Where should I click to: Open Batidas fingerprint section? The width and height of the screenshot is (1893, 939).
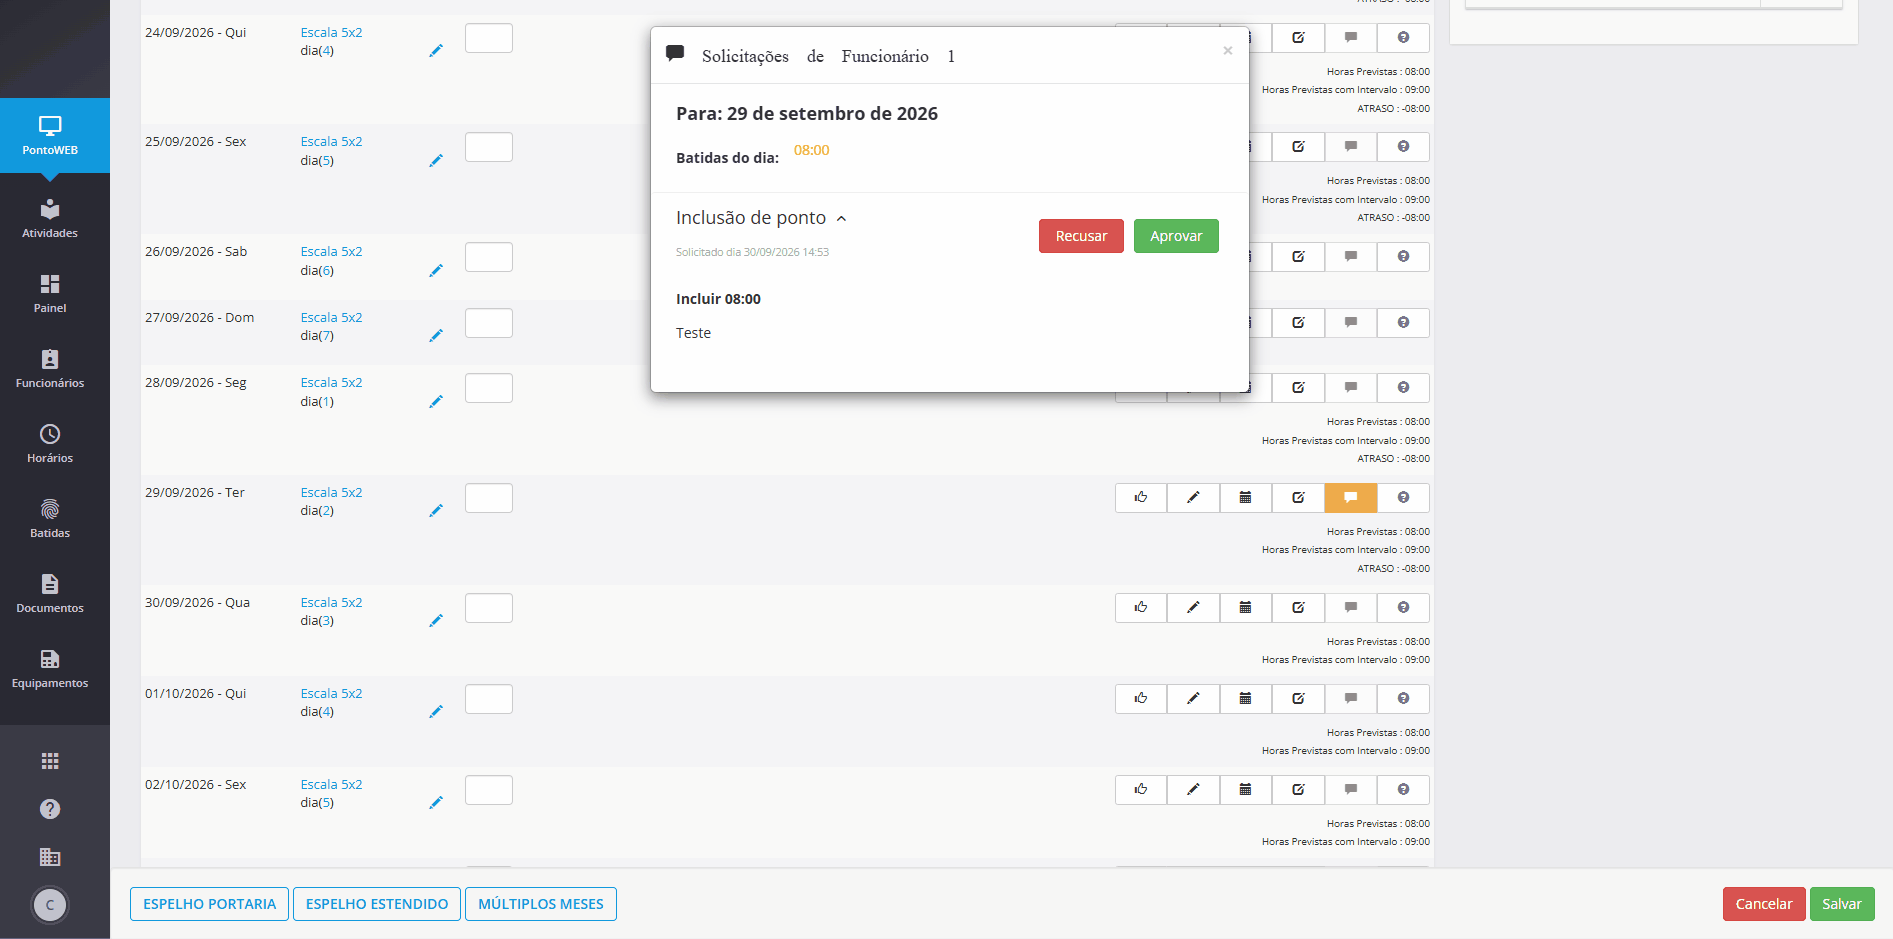[x=50, y=519]
